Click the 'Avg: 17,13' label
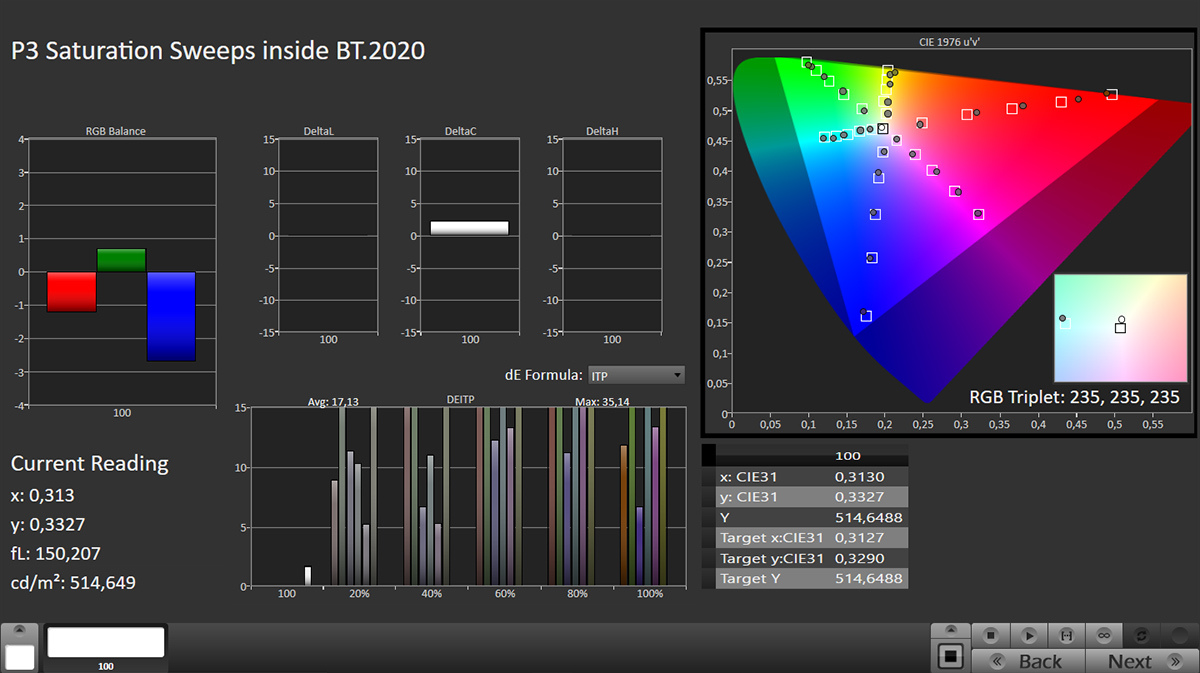 pos(332,401)
